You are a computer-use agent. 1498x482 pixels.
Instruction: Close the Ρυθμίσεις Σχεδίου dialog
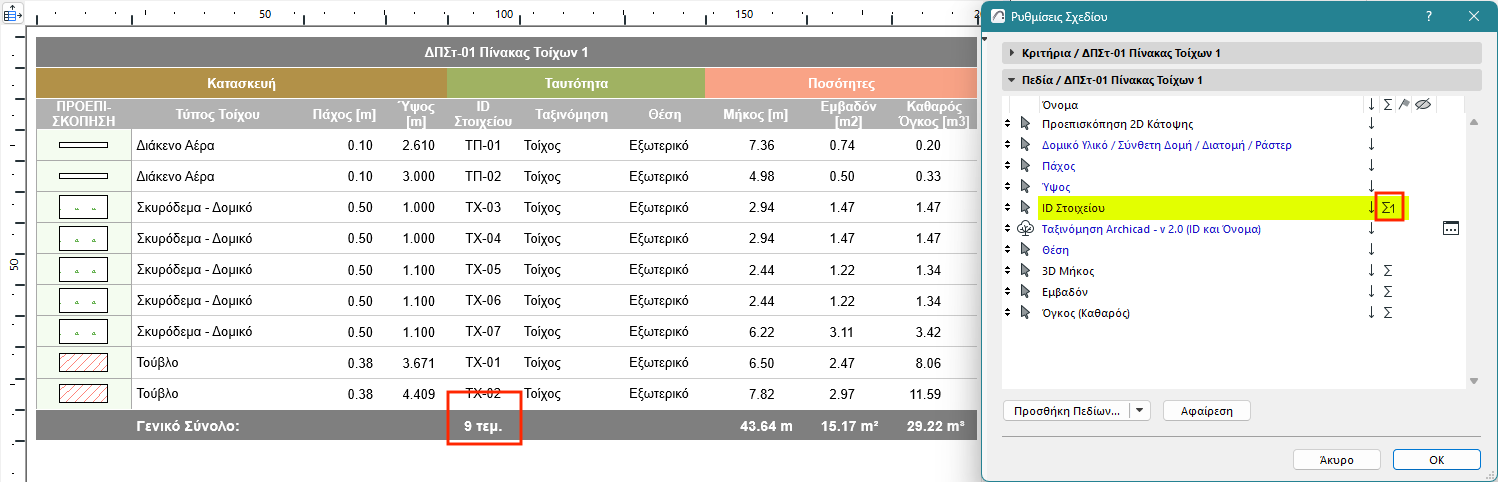pyautogui.click(x=1474, y=17)
